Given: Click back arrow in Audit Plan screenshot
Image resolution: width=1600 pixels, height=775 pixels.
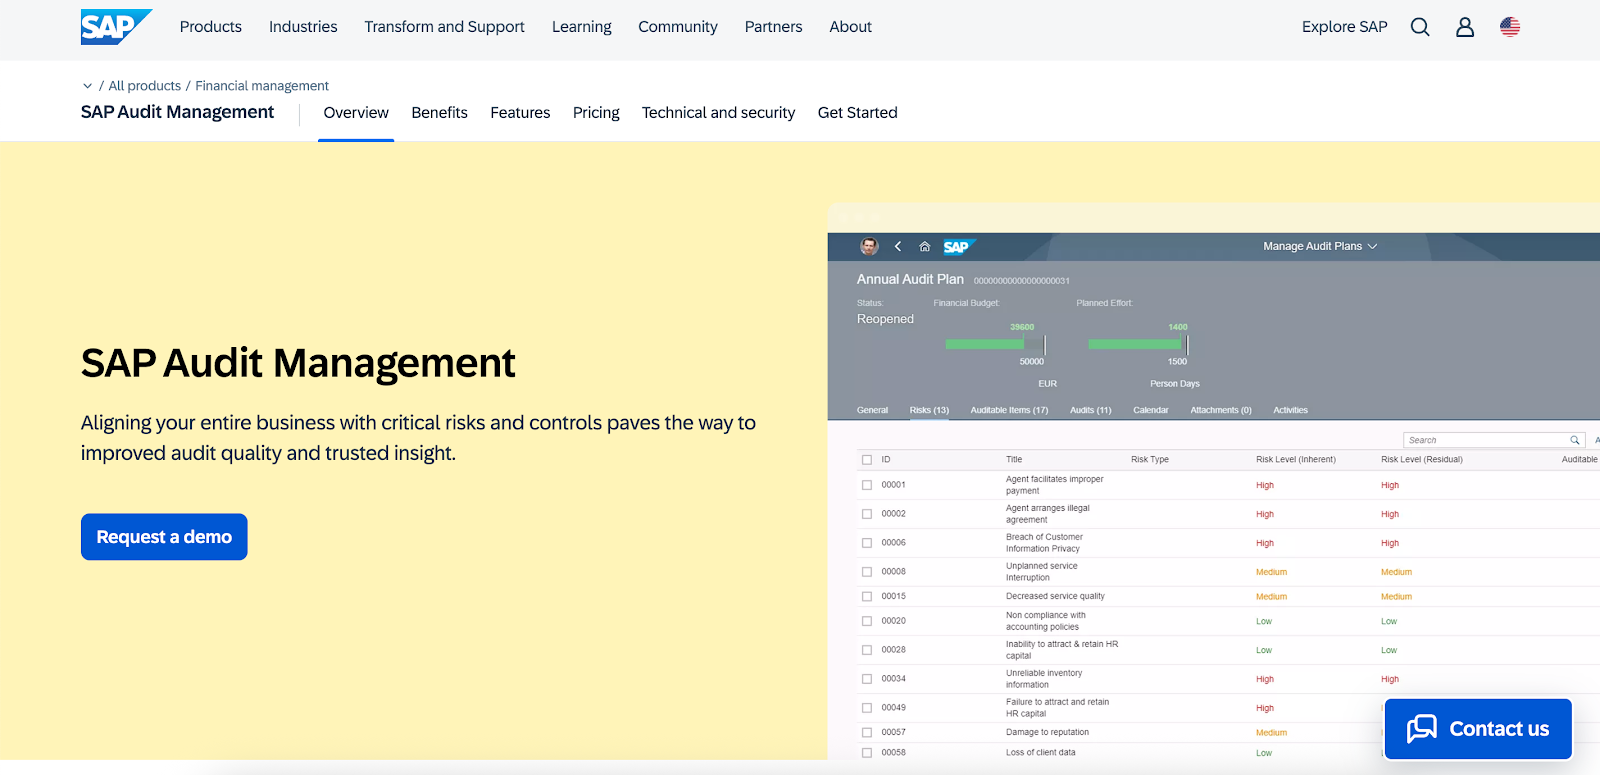Looking at the screenshot, I should coord(898,246).
